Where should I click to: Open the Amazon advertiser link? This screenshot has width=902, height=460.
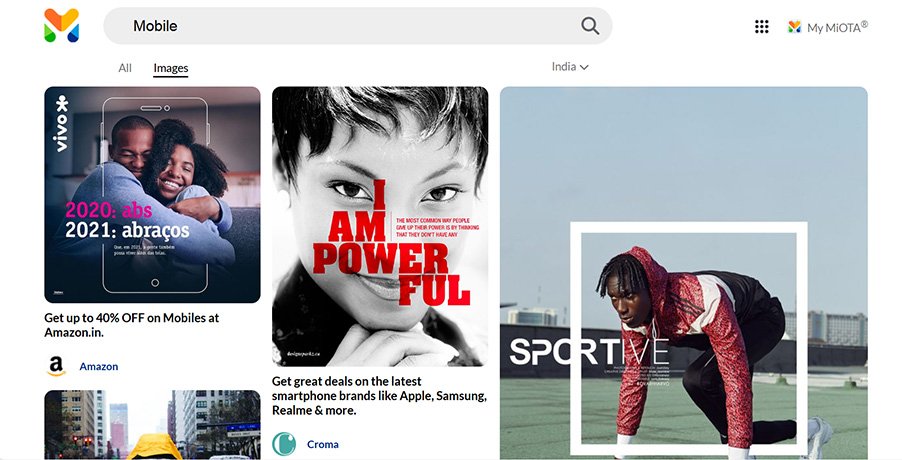click(x=98, y=366)
